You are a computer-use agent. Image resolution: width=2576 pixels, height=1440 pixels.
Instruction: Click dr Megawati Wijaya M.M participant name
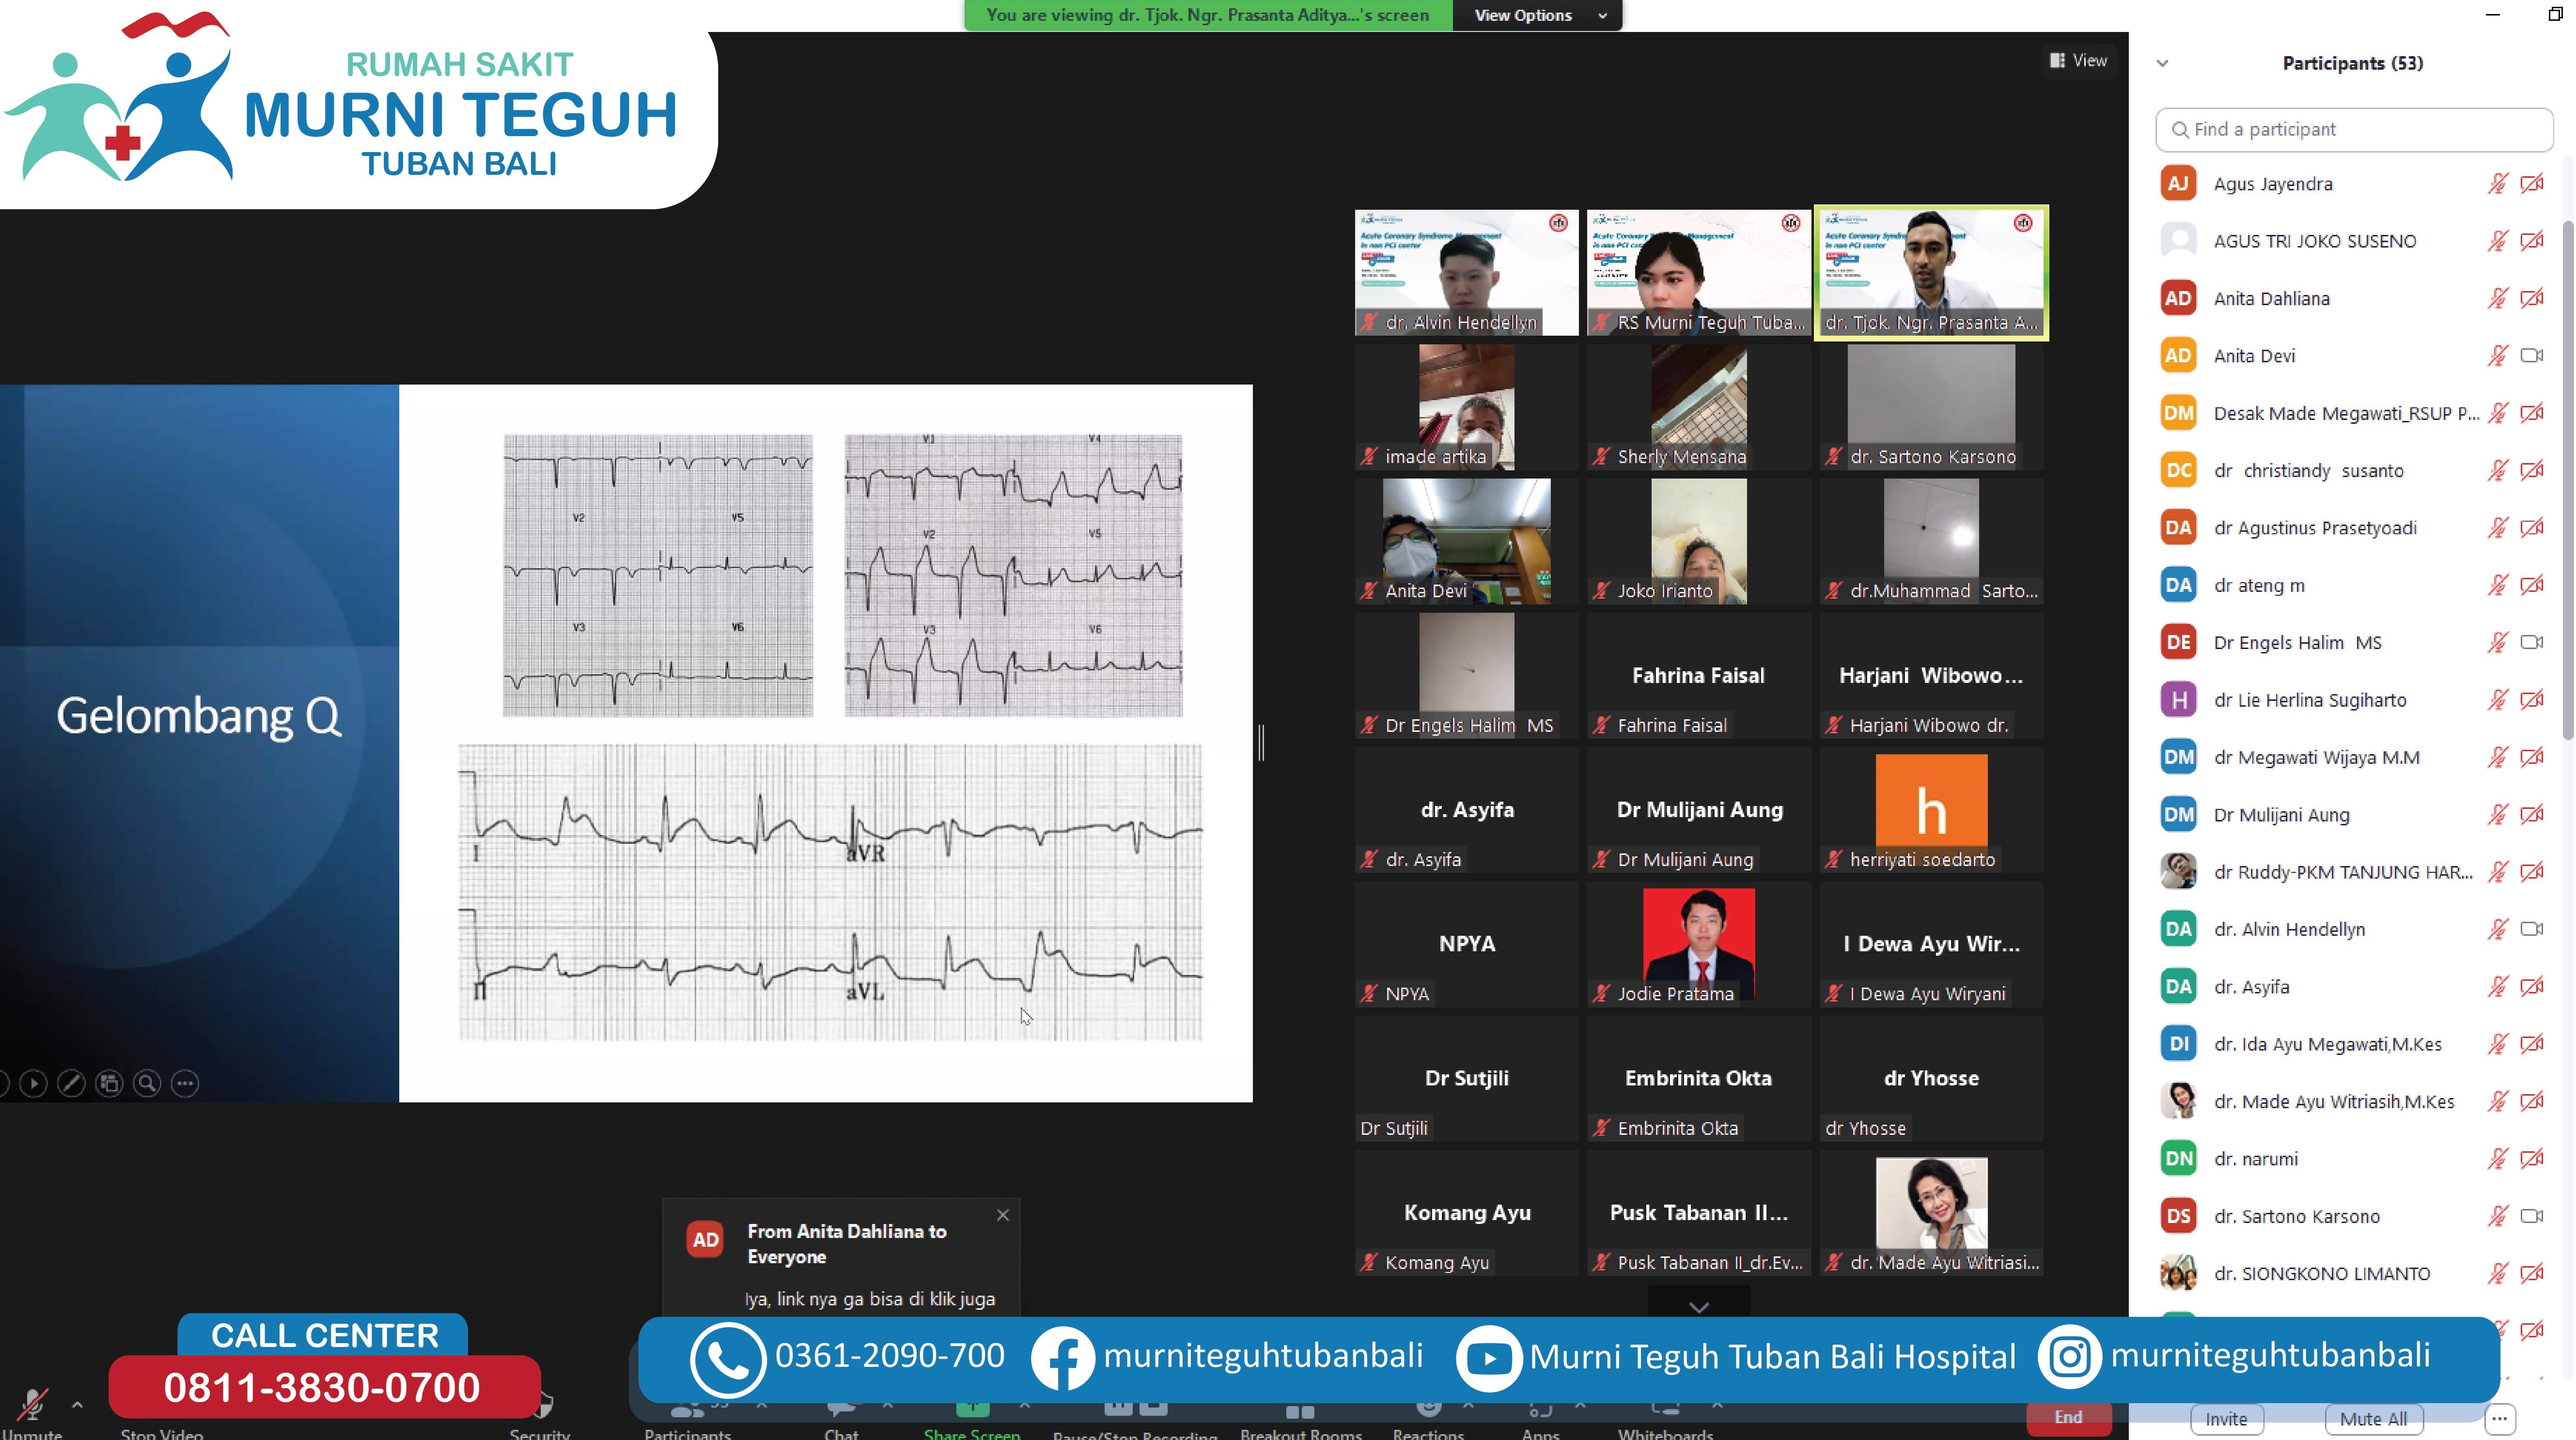[2316, 757]
